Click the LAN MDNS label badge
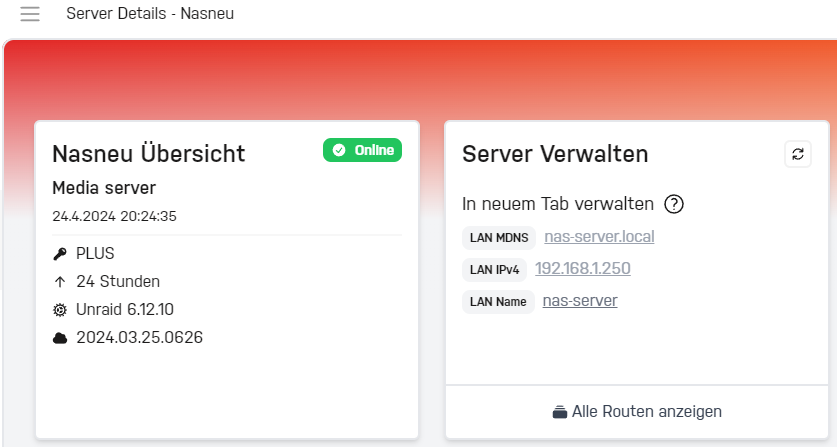 coord(499,238)
